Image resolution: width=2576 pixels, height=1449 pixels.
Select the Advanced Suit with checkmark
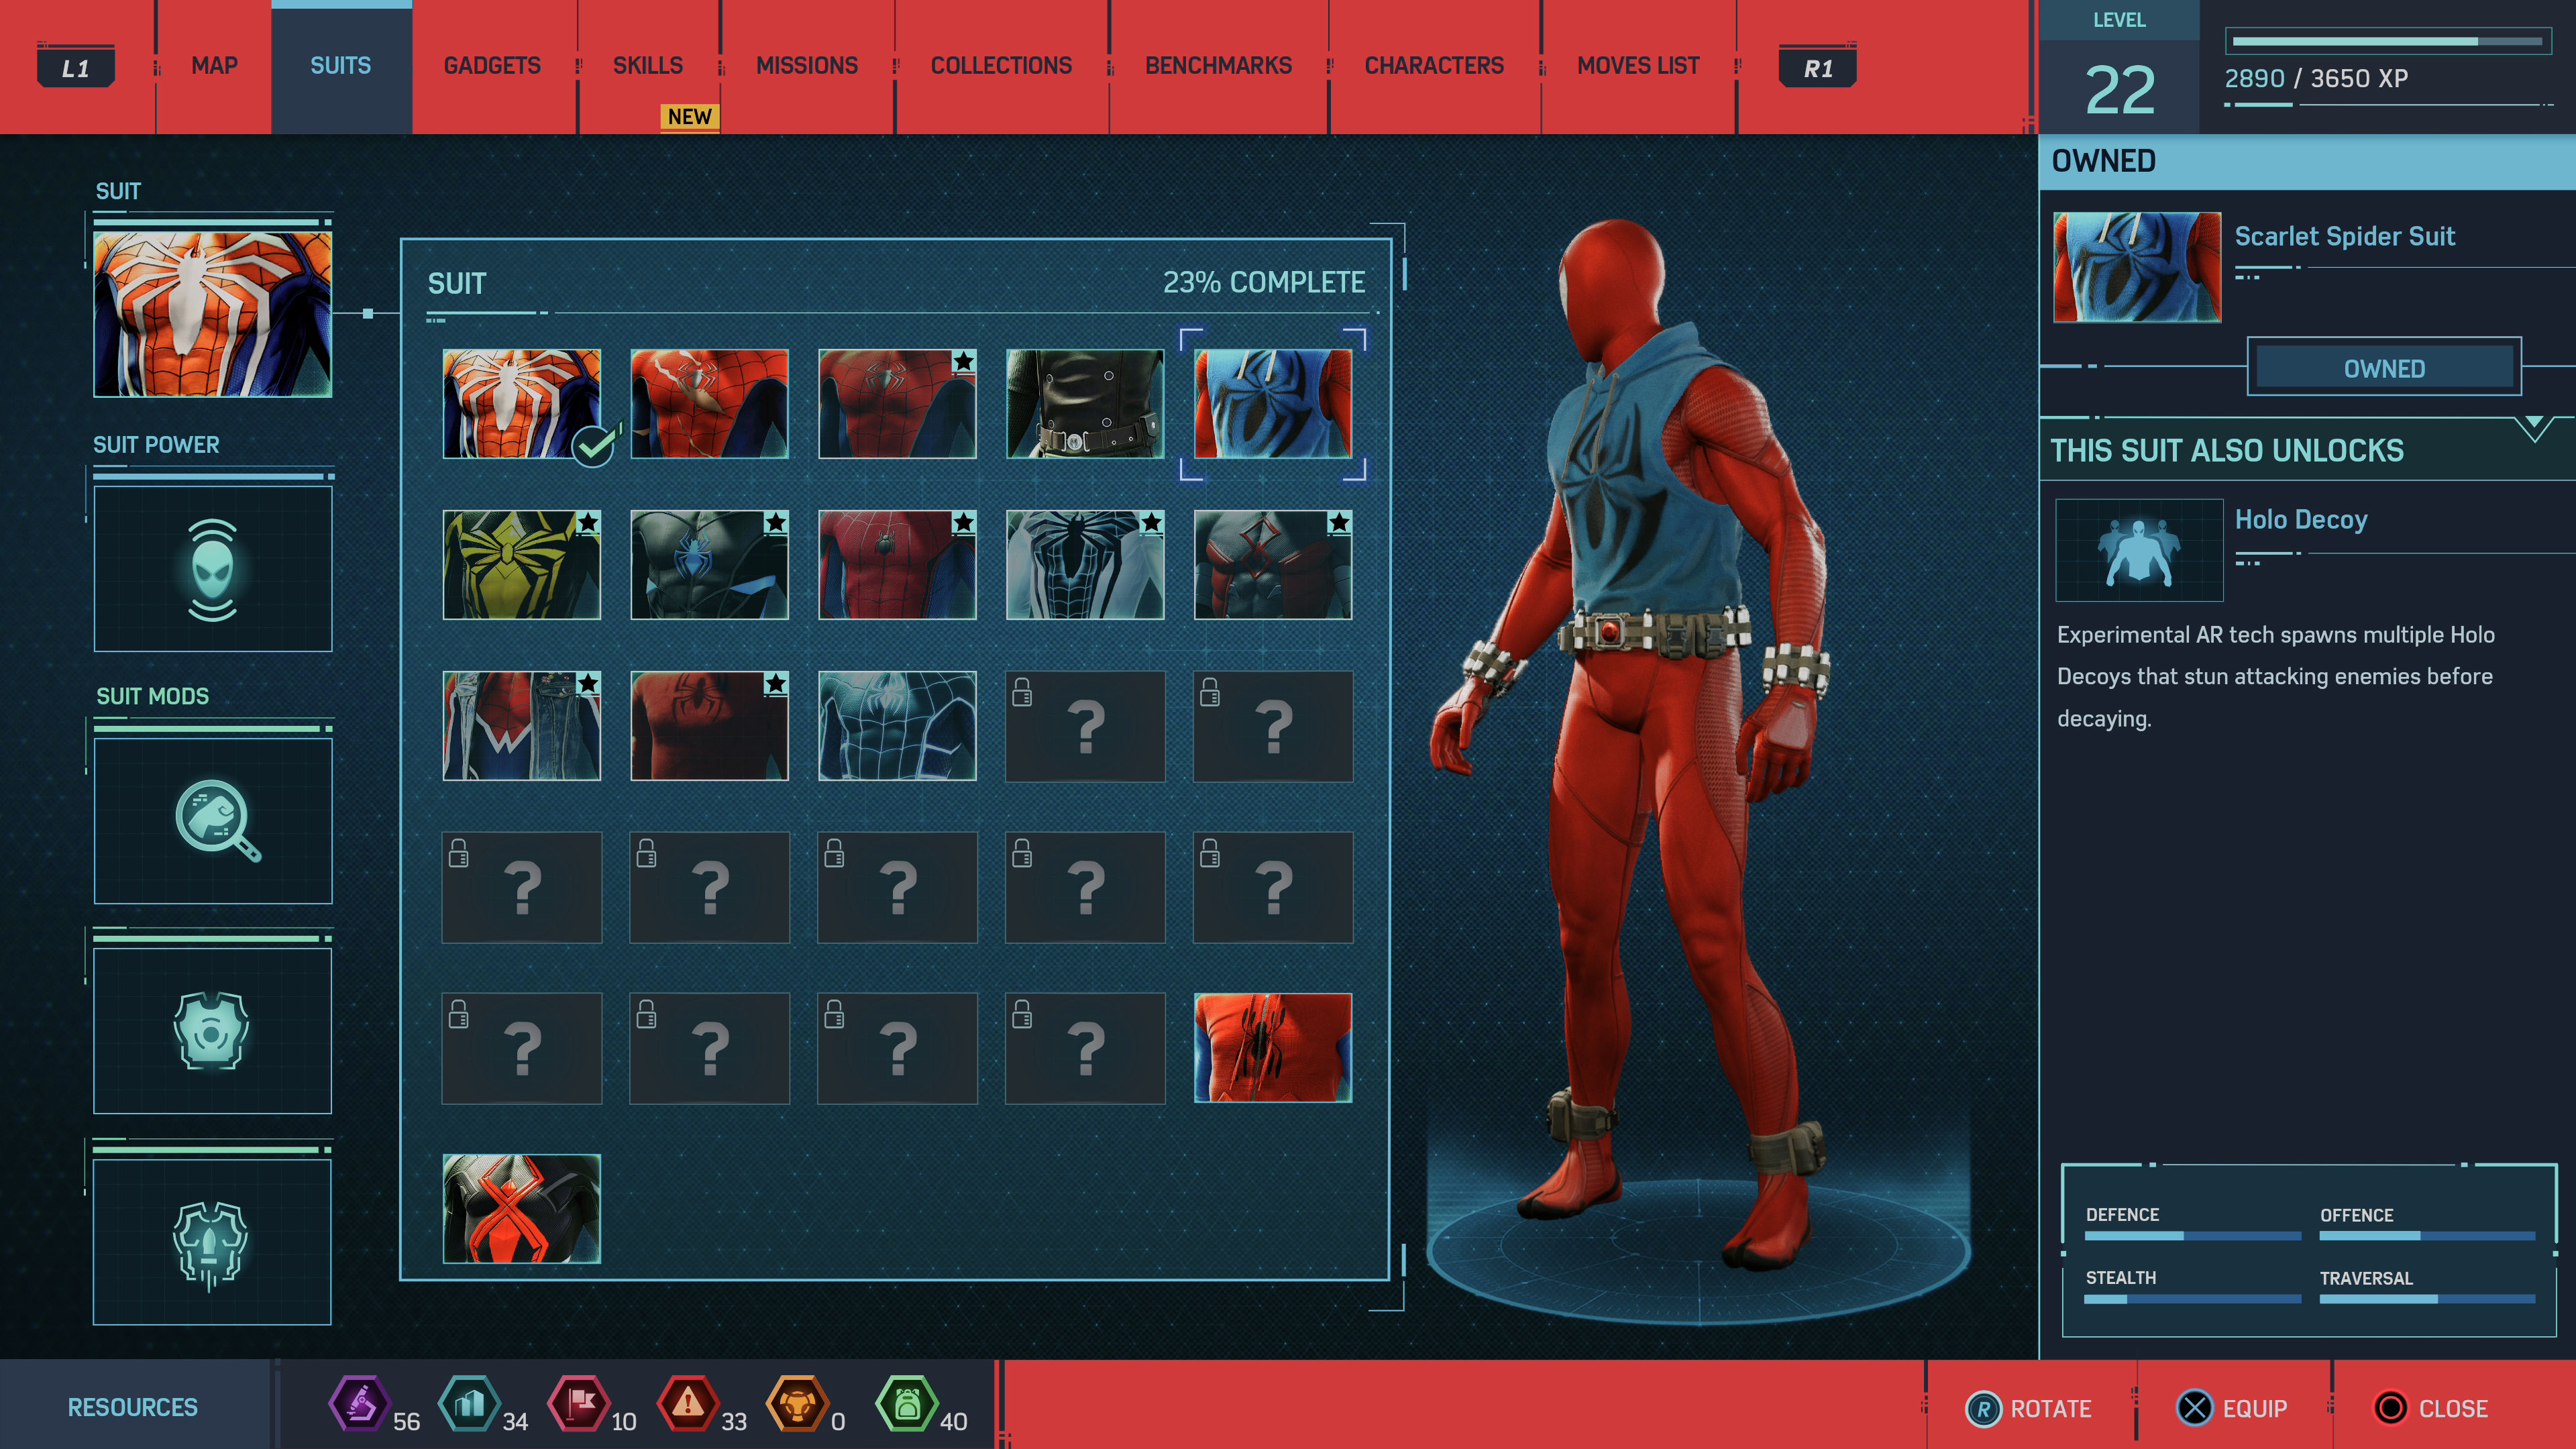(522, 404)
